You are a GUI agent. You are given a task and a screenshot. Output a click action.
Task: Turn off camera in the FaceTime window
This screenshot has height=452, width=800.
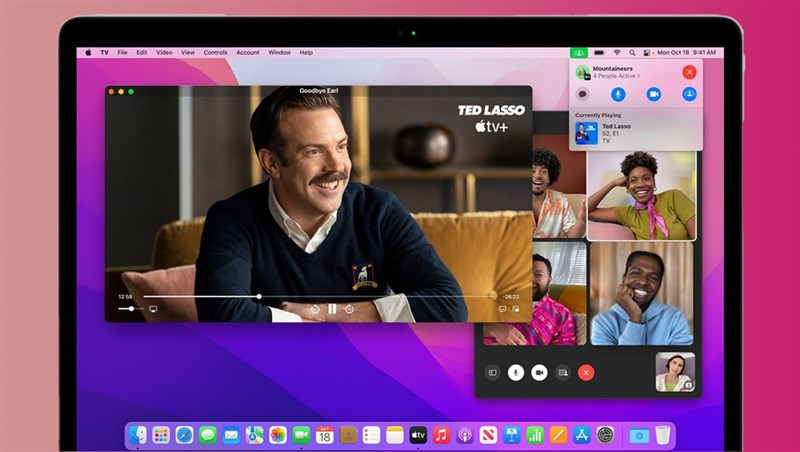(539, 372)
